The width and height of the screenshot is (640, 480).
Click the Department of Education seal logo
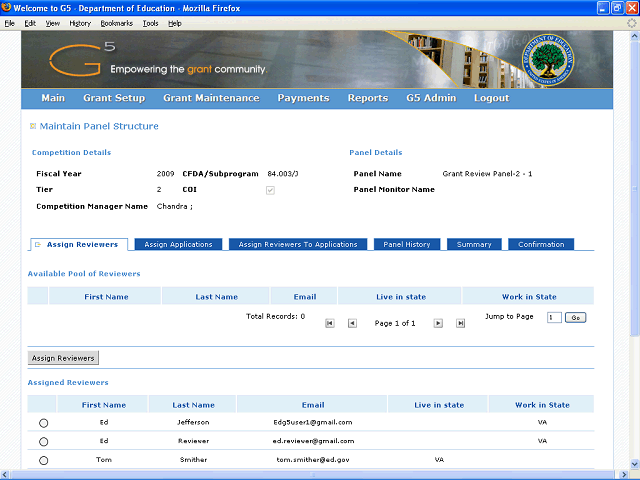pos(549,60)
